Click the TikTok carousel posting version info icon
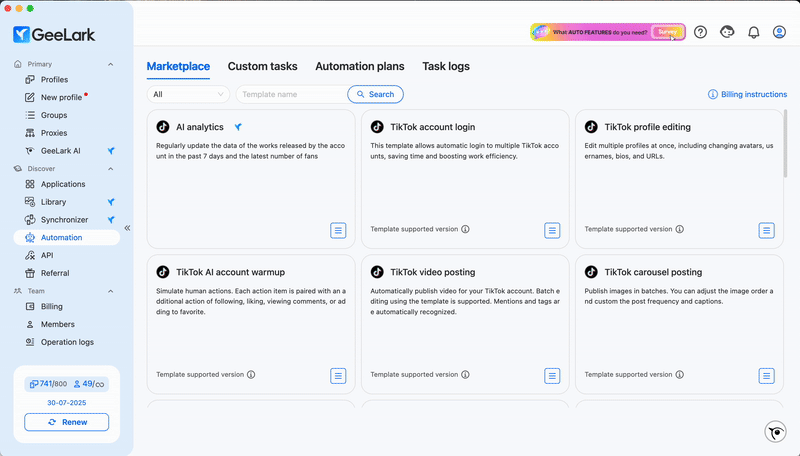 click(x=680, y=374)
